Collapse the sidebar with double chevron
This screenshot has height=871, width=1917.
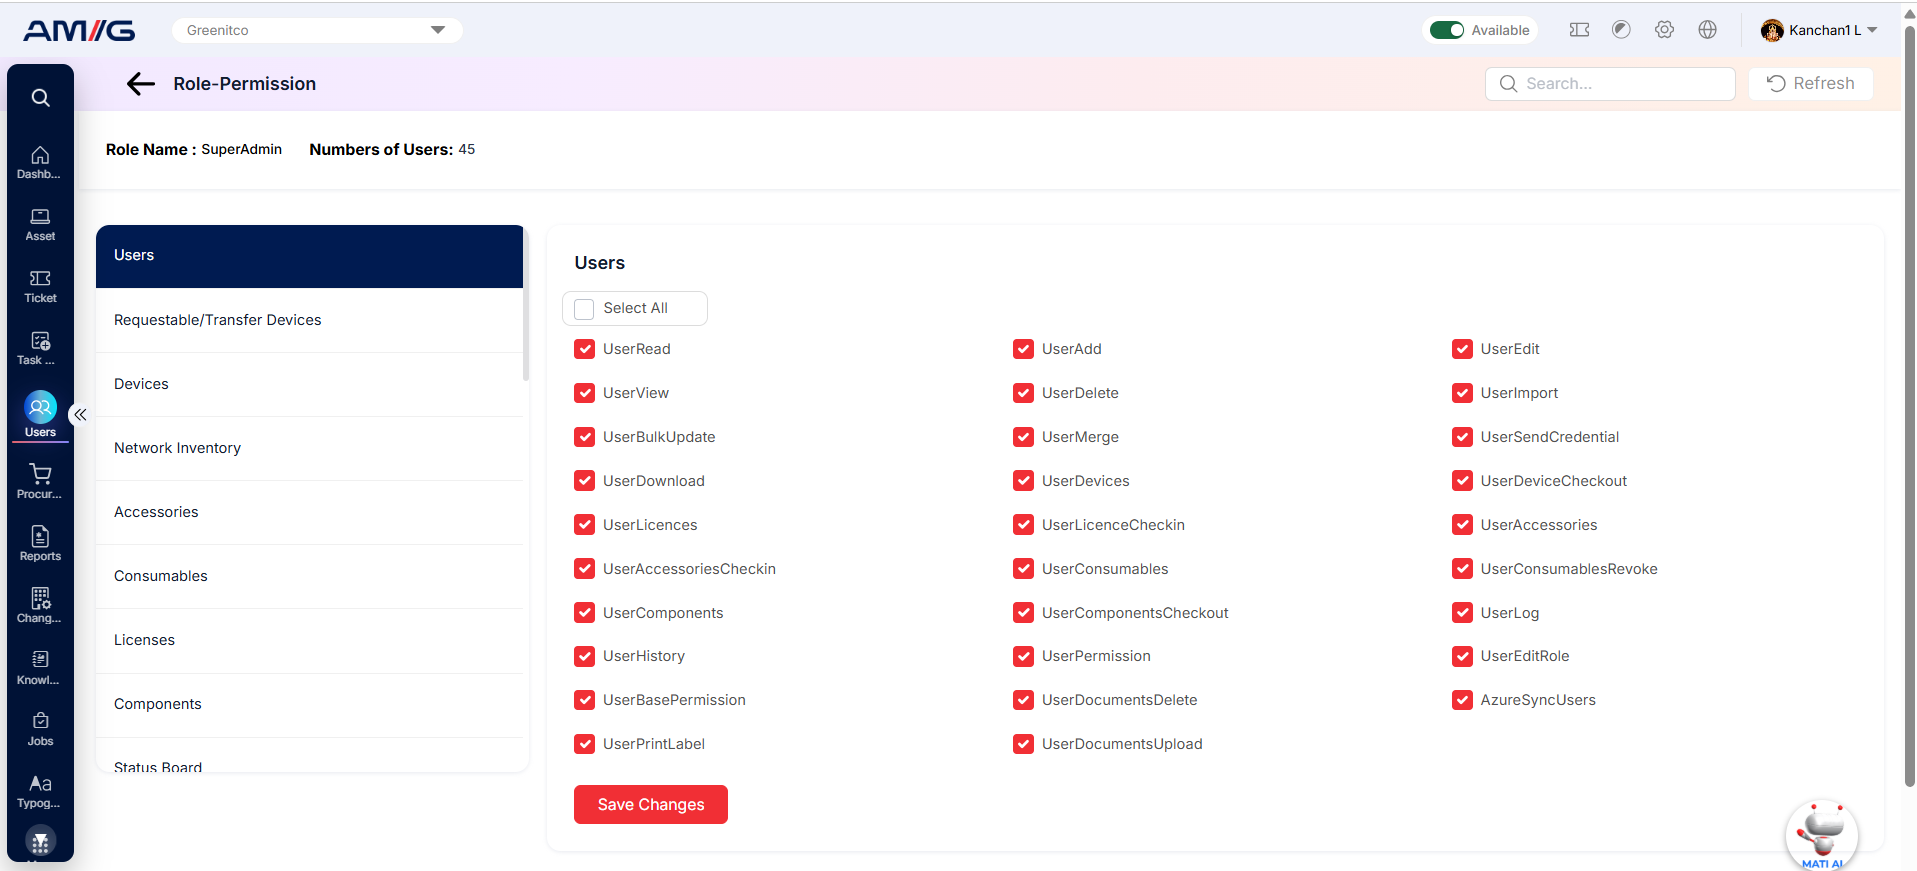pos(80,414)
